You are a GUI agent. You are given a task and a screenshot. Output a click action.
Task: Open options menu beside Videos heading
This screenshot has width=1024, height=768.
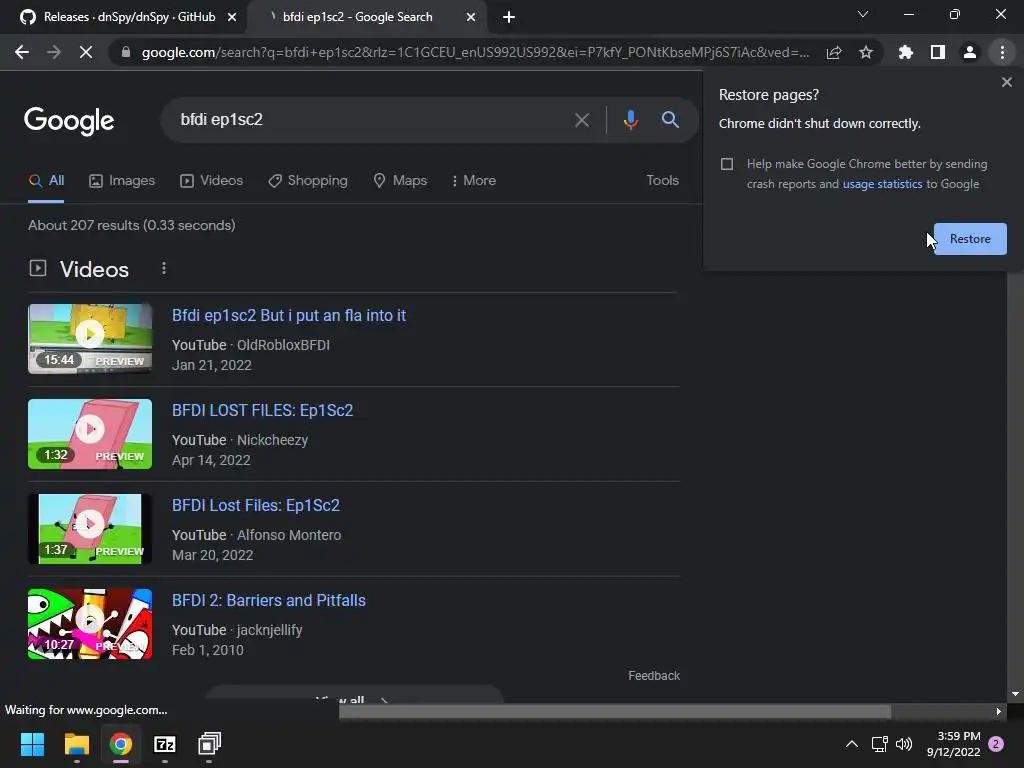[164, 268]
